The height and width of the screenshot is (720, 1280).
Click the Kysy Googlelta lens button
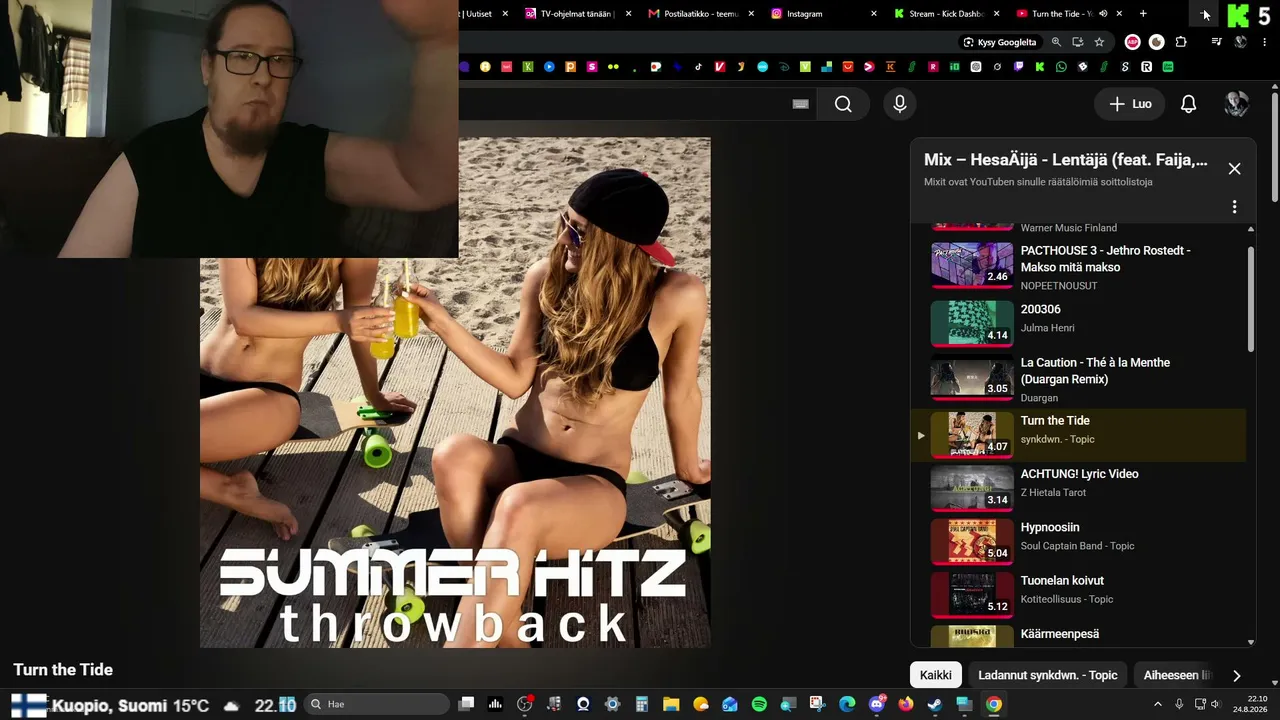point(999,42)
